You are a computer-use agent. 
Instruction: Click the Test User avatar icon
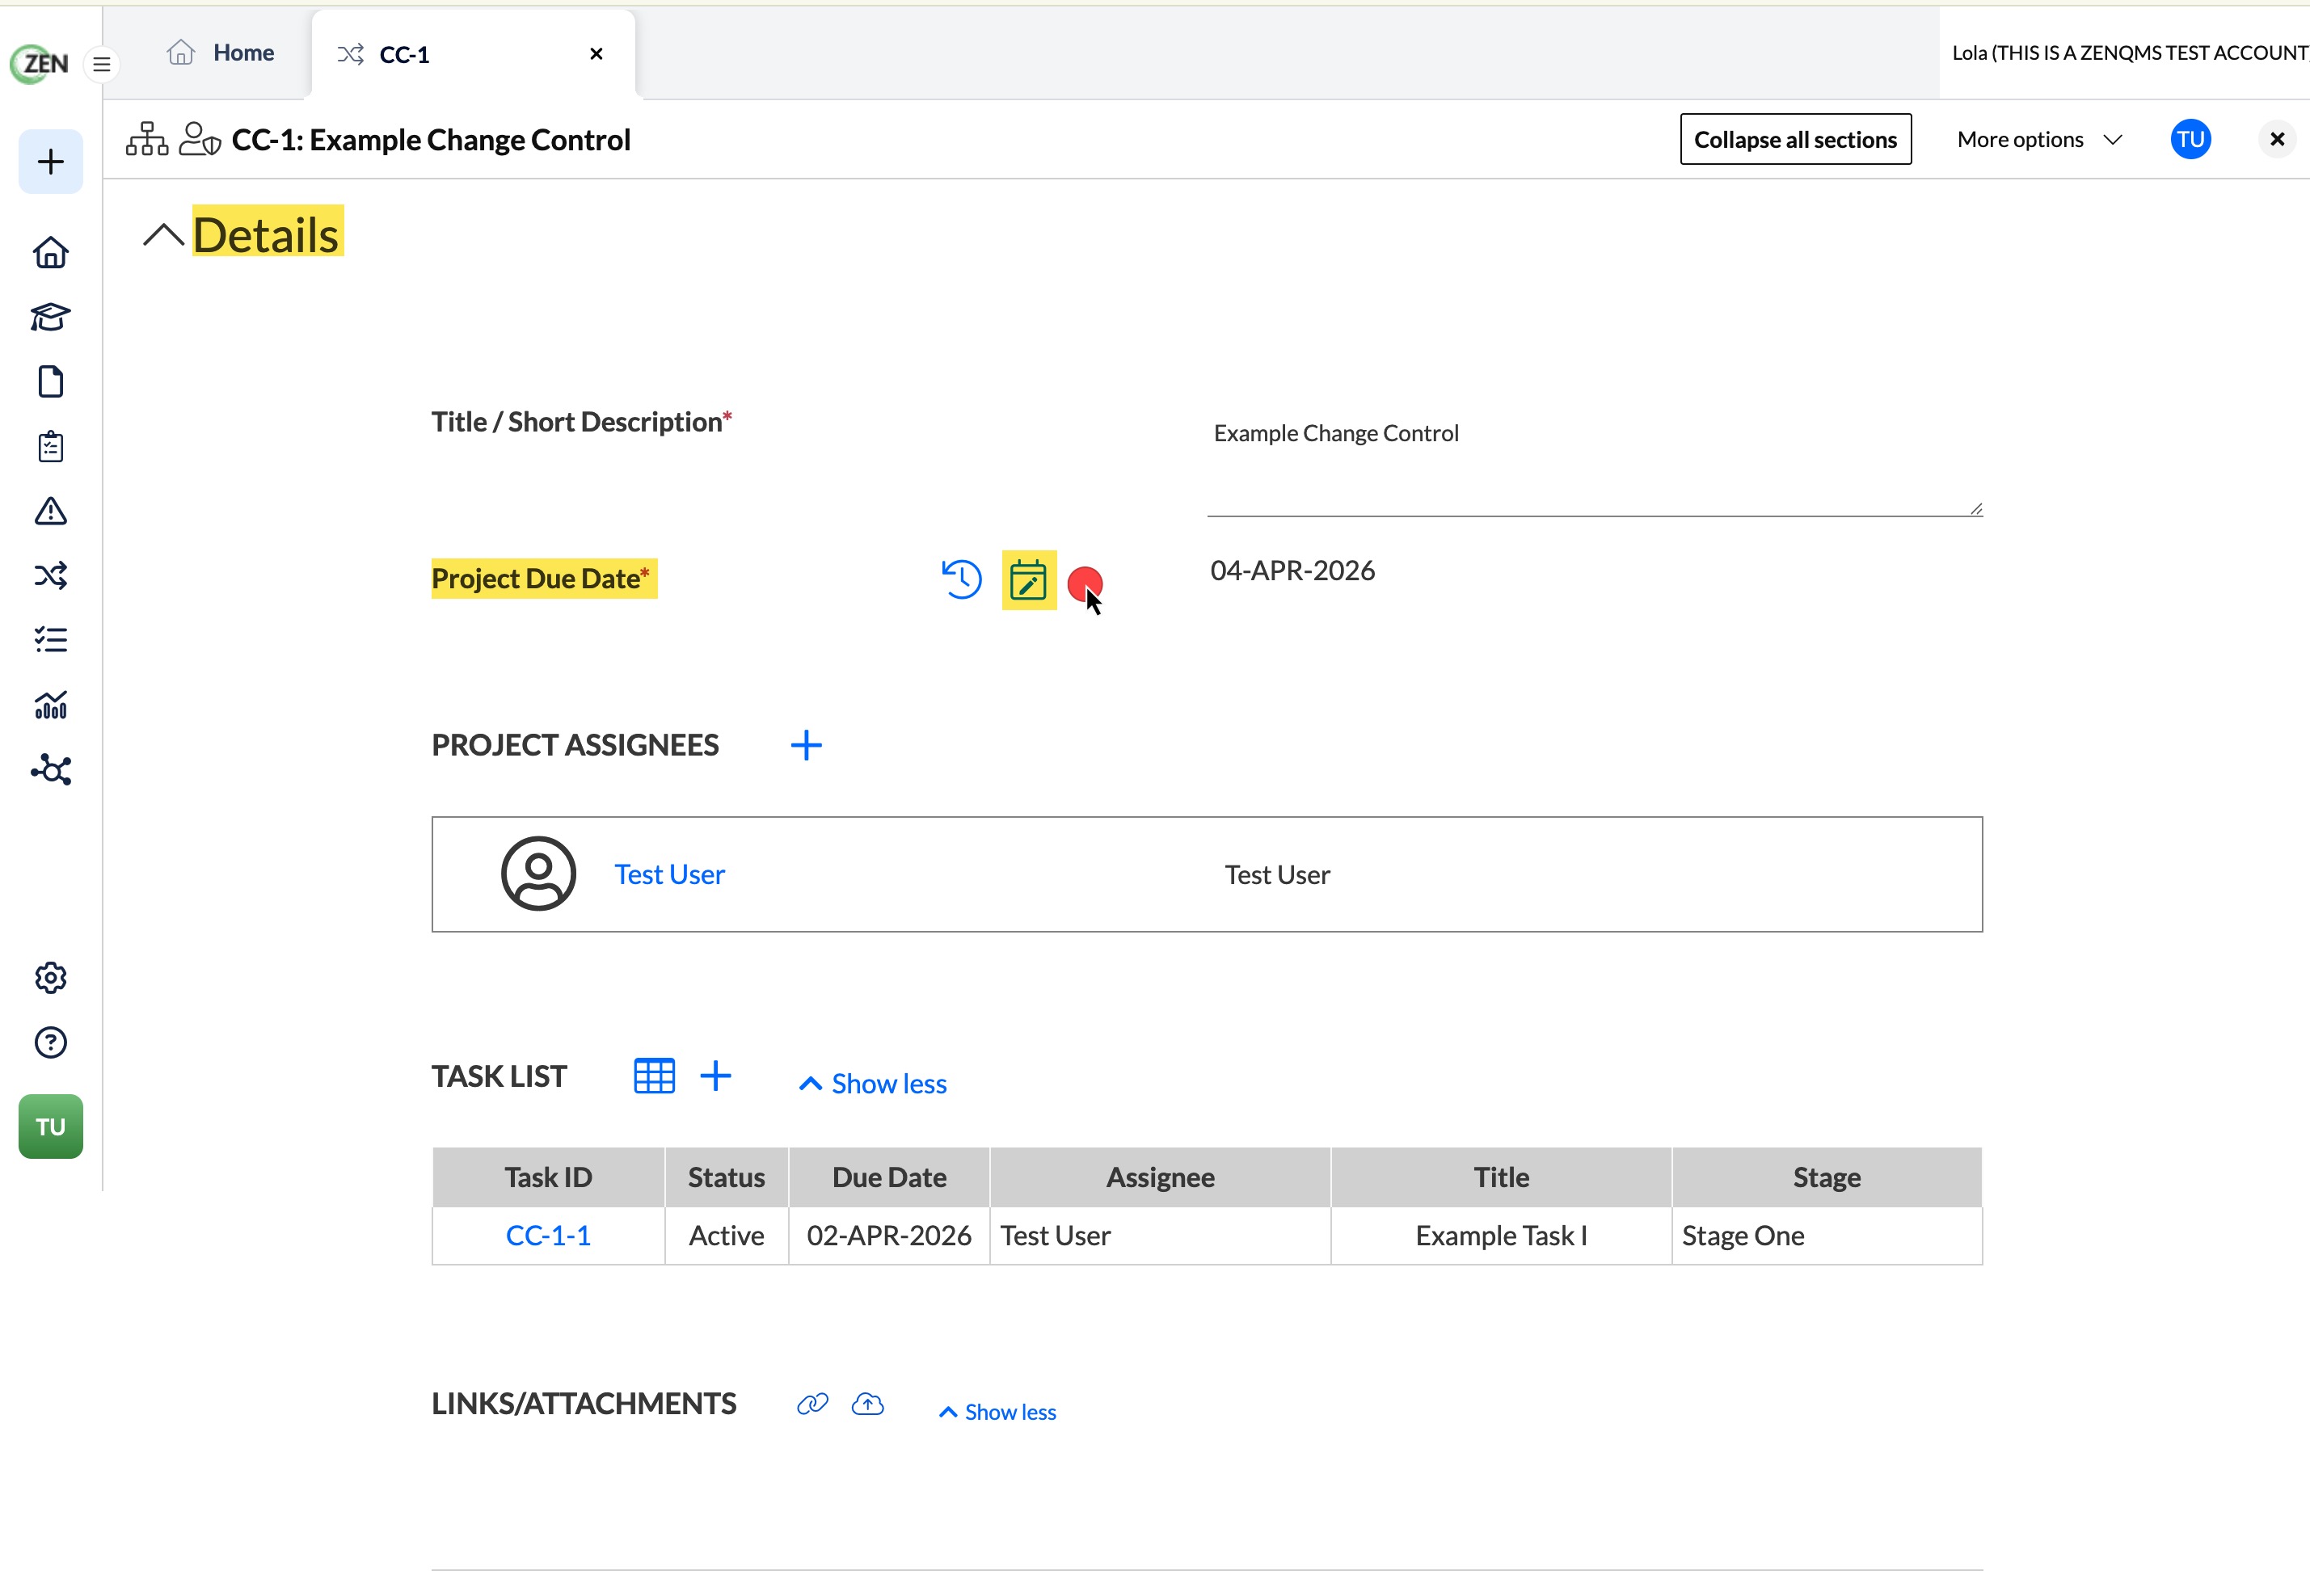539,875
